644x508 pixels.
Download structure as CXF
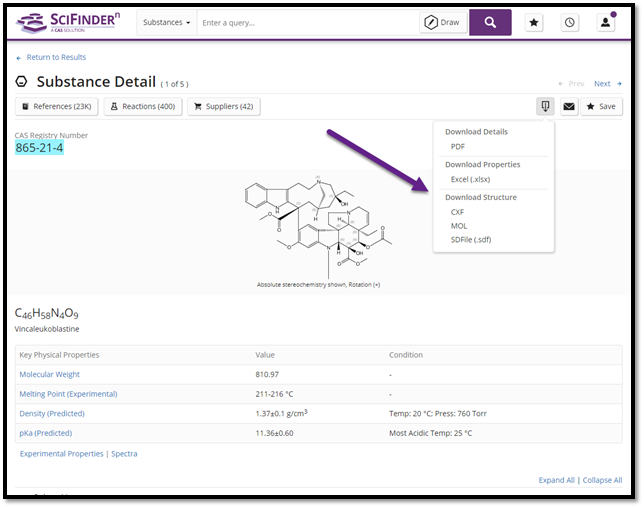[x=457, y=212]
